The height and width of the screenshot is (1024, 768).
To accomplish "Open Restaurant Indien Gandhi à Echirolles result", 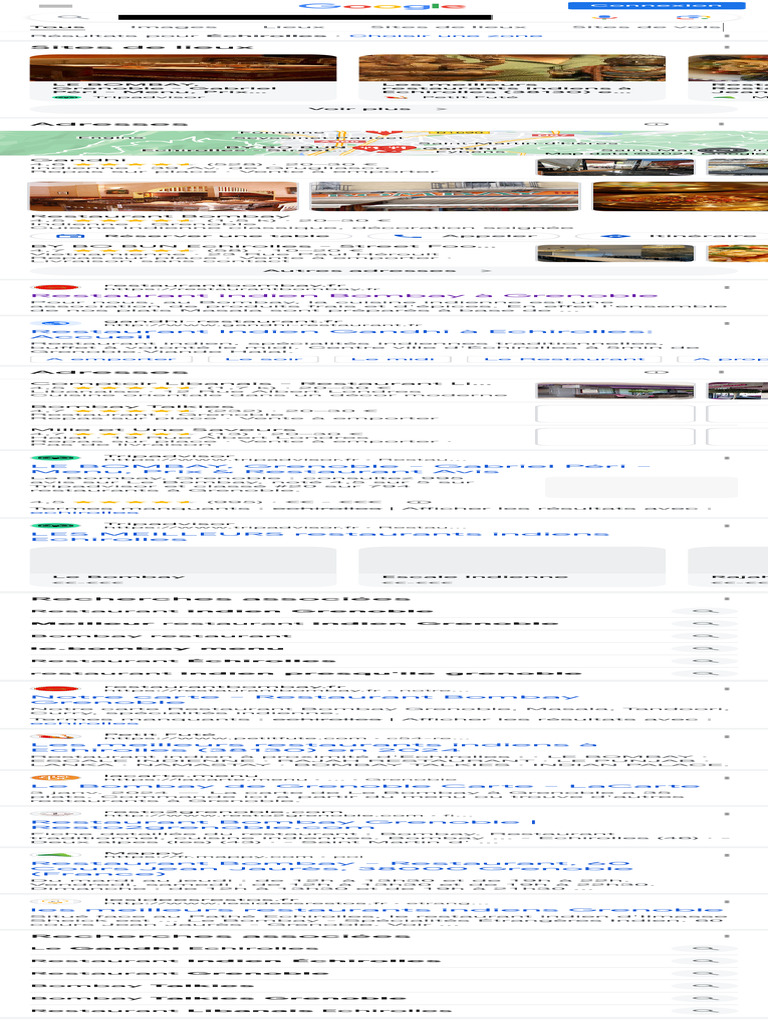I will coord(342,334).
